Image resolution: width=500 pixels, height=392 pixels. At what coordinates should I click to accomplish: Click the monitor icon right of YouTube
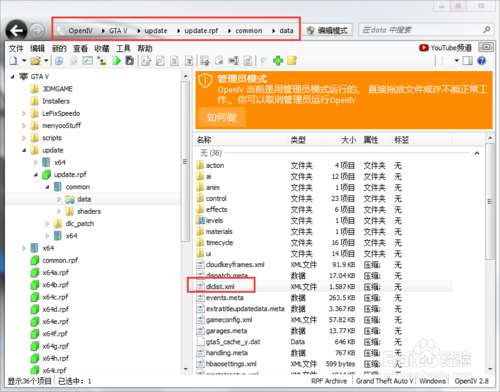pyautogui.click(x=486, y=47)
